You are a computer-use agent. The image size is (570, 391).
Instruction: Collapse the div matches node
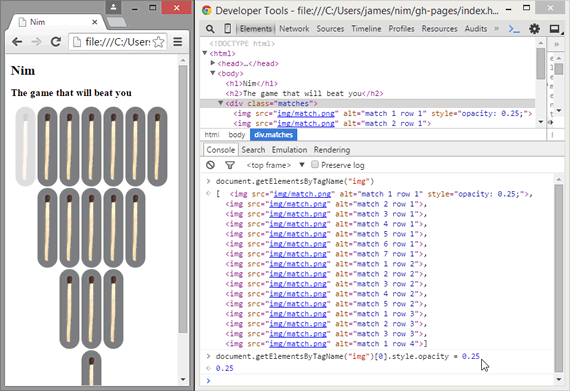pos(221,103)
